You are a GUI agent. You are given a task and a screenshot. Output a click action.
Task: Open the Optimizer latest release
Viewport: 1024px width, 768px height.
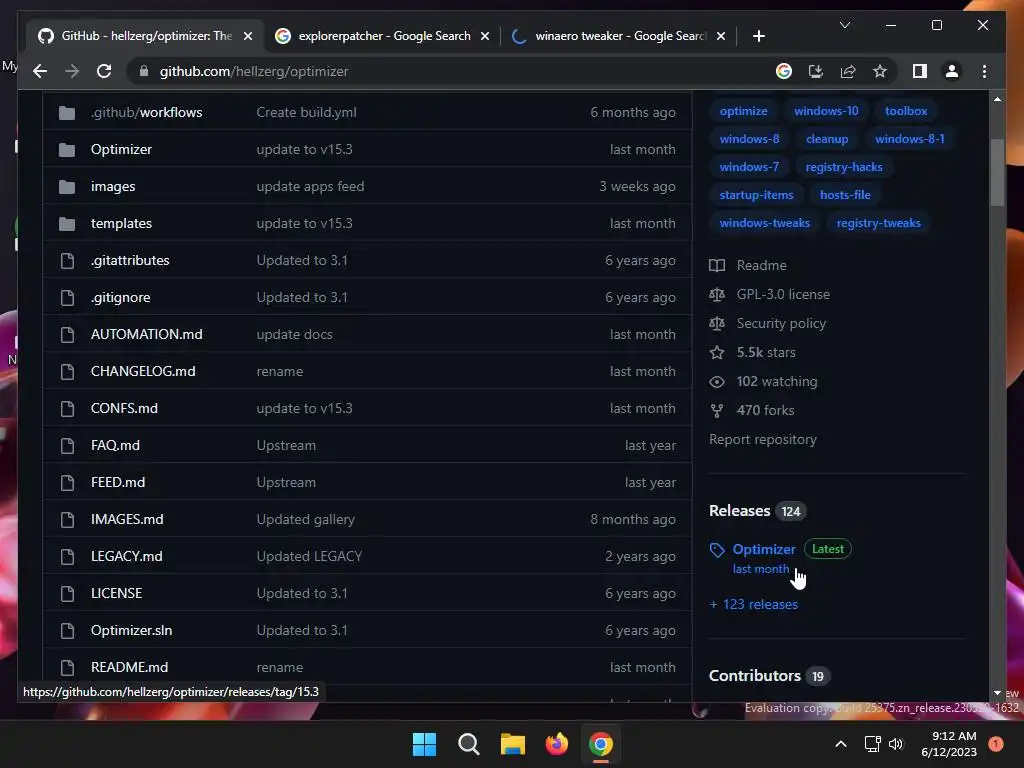pyautogui.click(x=763, y=549)
